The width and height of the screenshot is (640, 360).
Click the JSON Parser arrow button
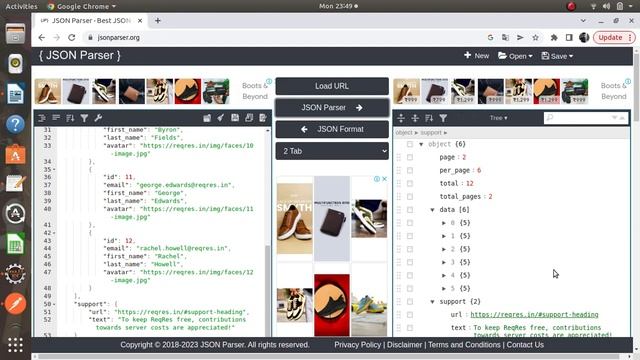tap(332, 108)
